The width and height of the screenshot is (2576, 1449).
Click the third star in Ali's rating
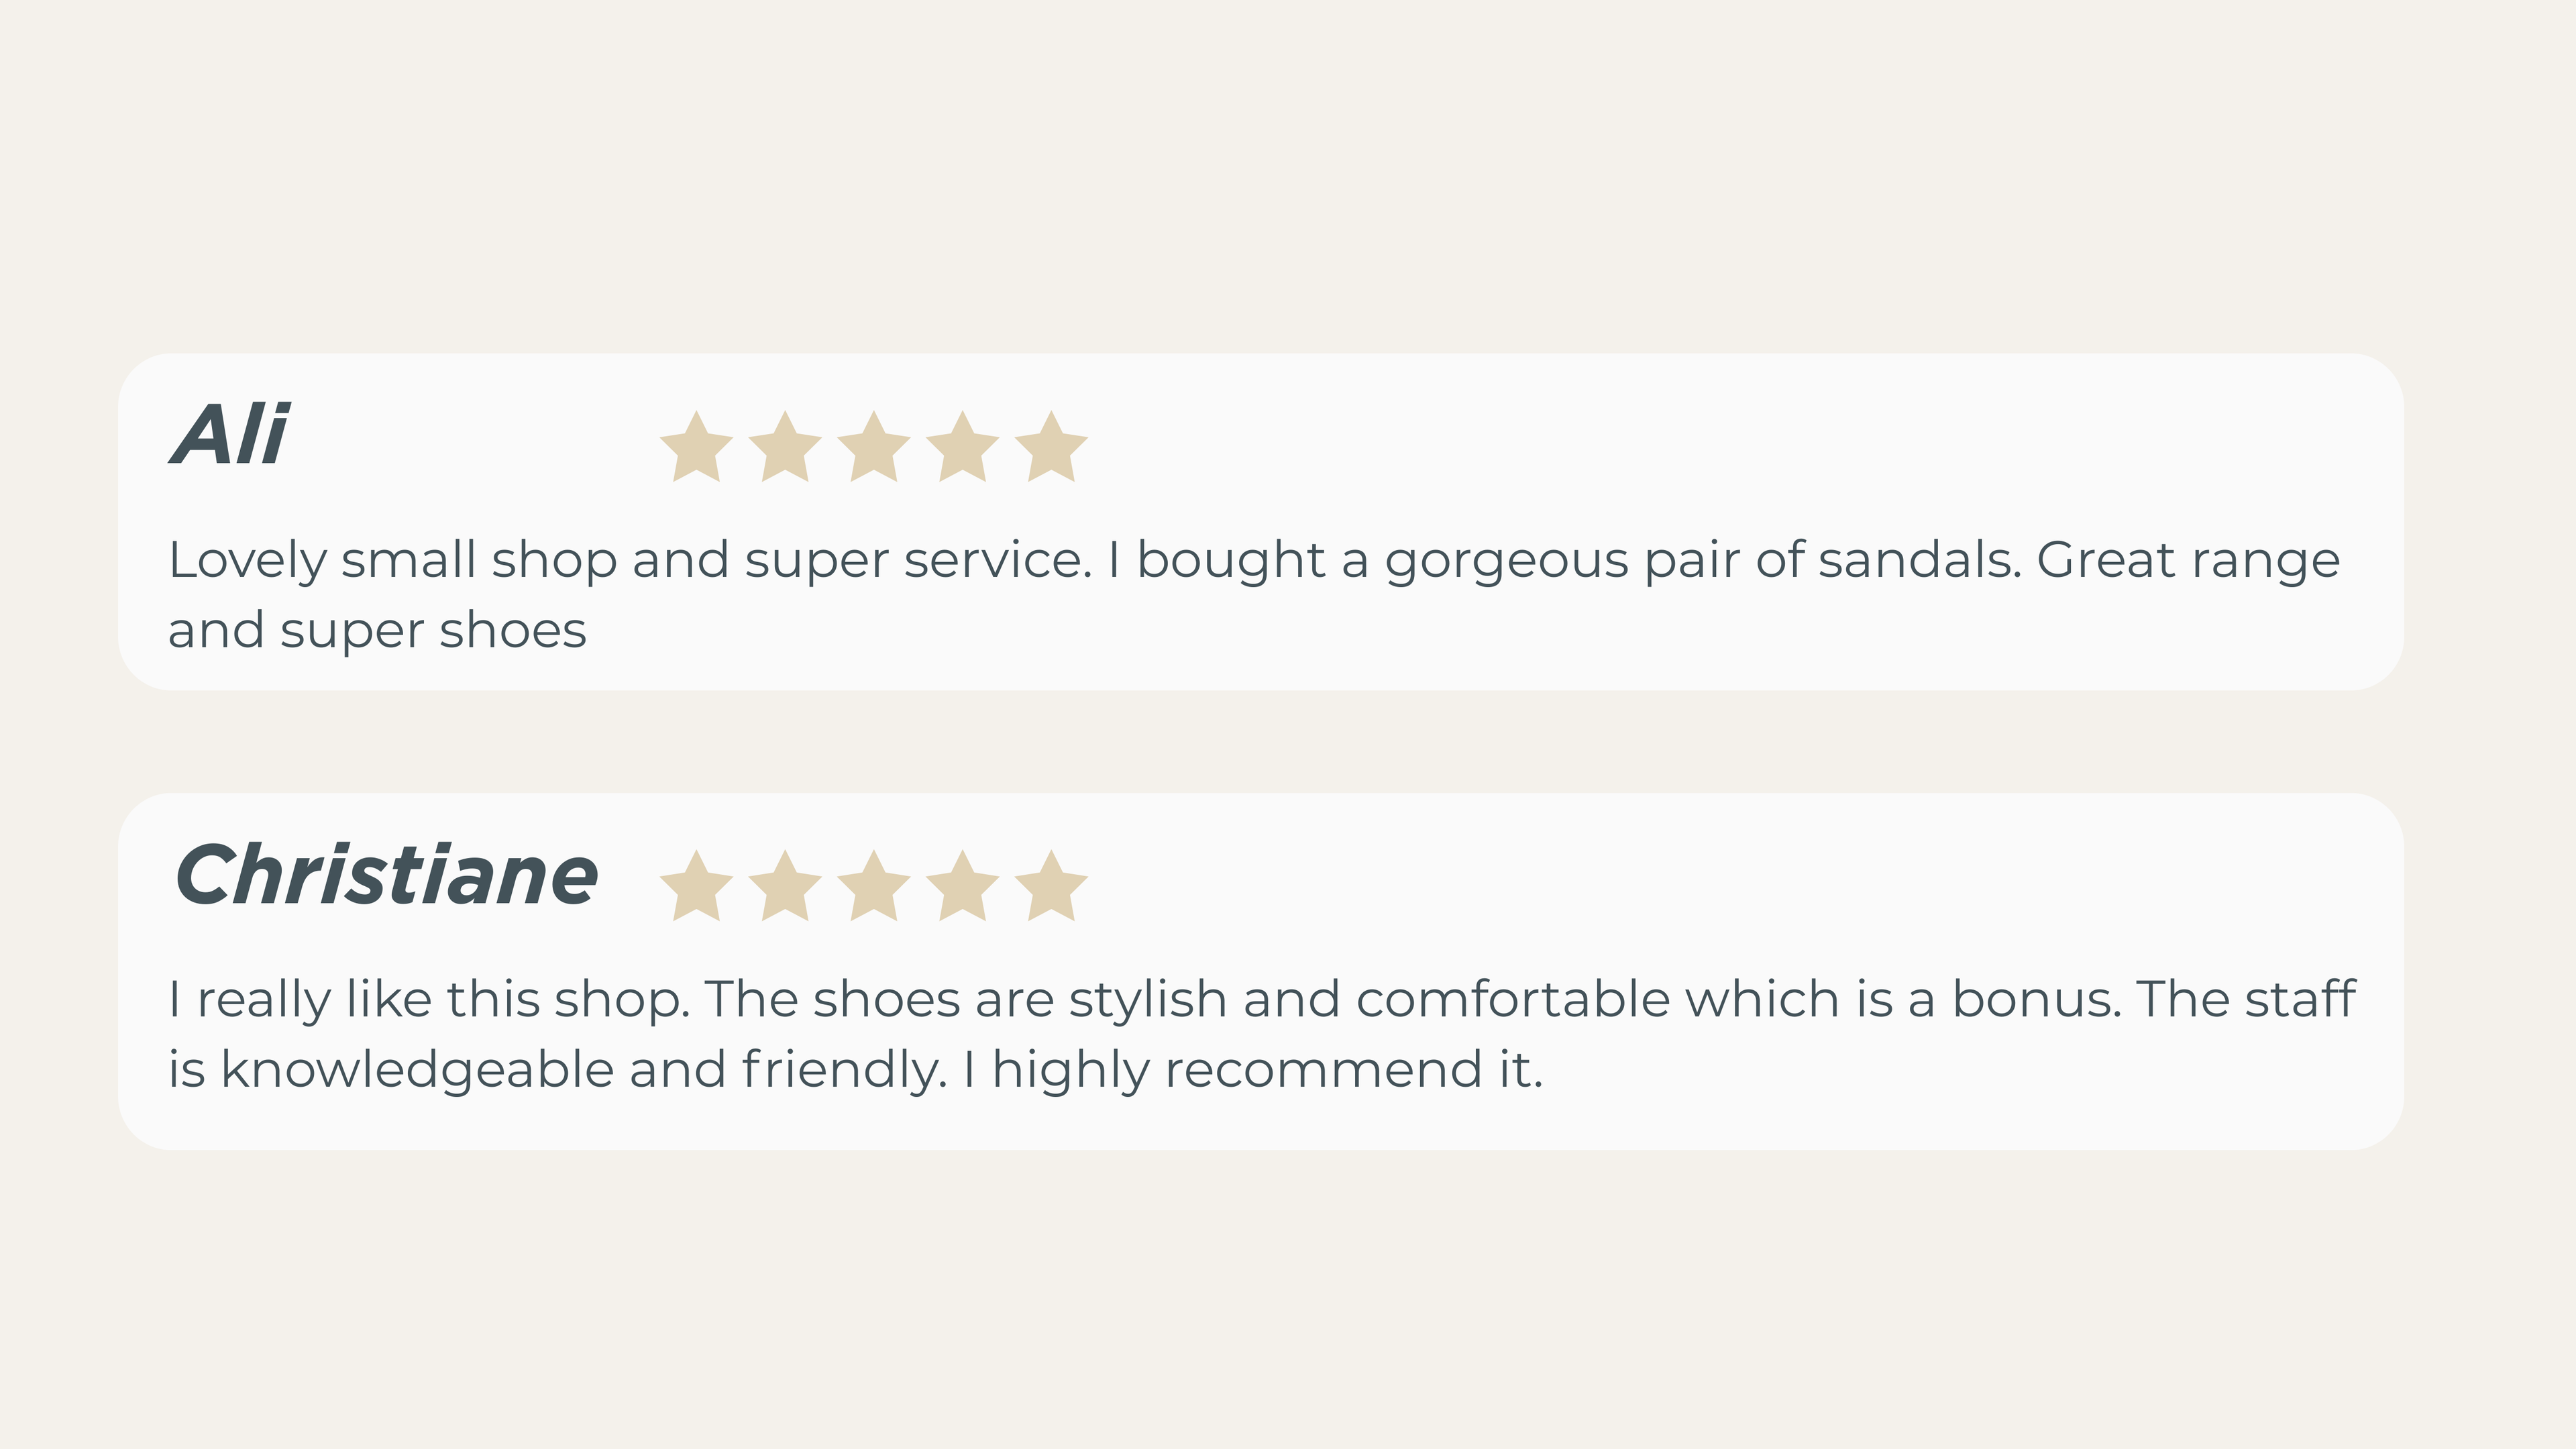point(873,448)
